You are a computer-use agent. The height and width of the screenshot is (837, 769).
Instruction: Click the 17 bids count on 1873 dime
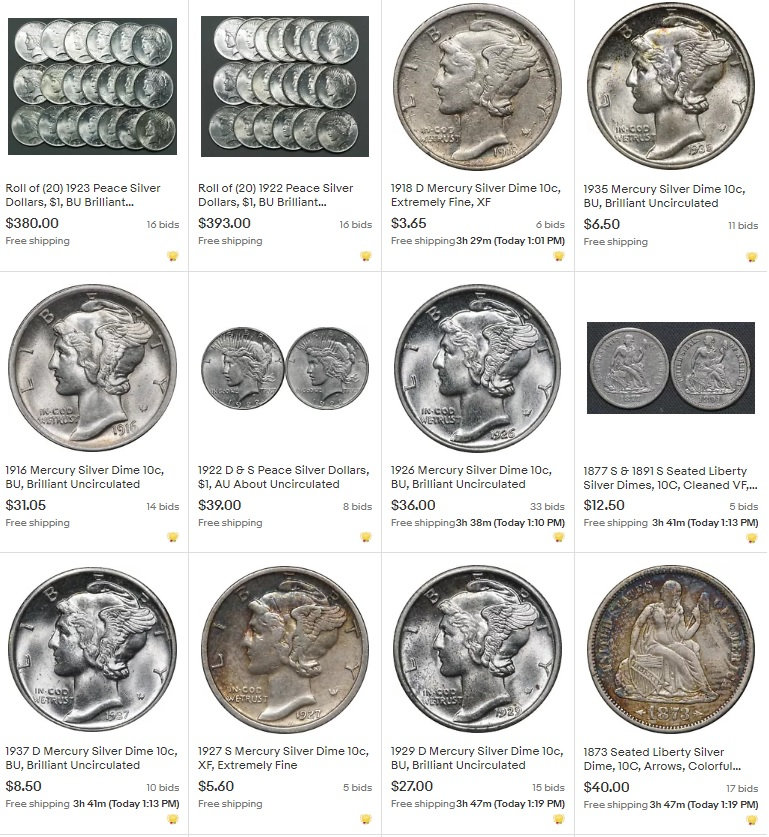pos(742,788)
